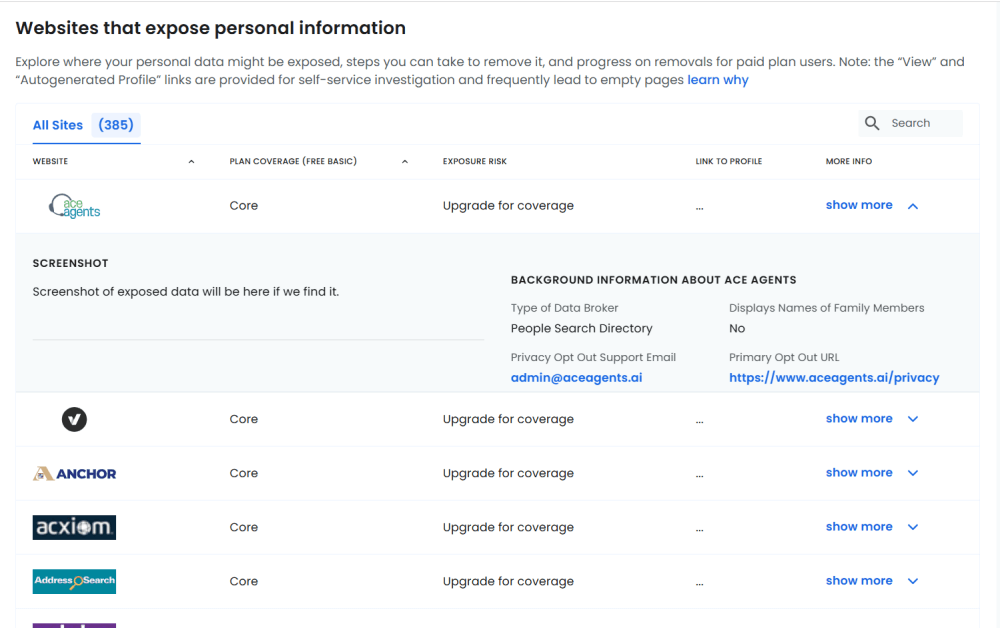Select the All Sites tab
Screen dimensions: 1000x628
tap(58, 125)
